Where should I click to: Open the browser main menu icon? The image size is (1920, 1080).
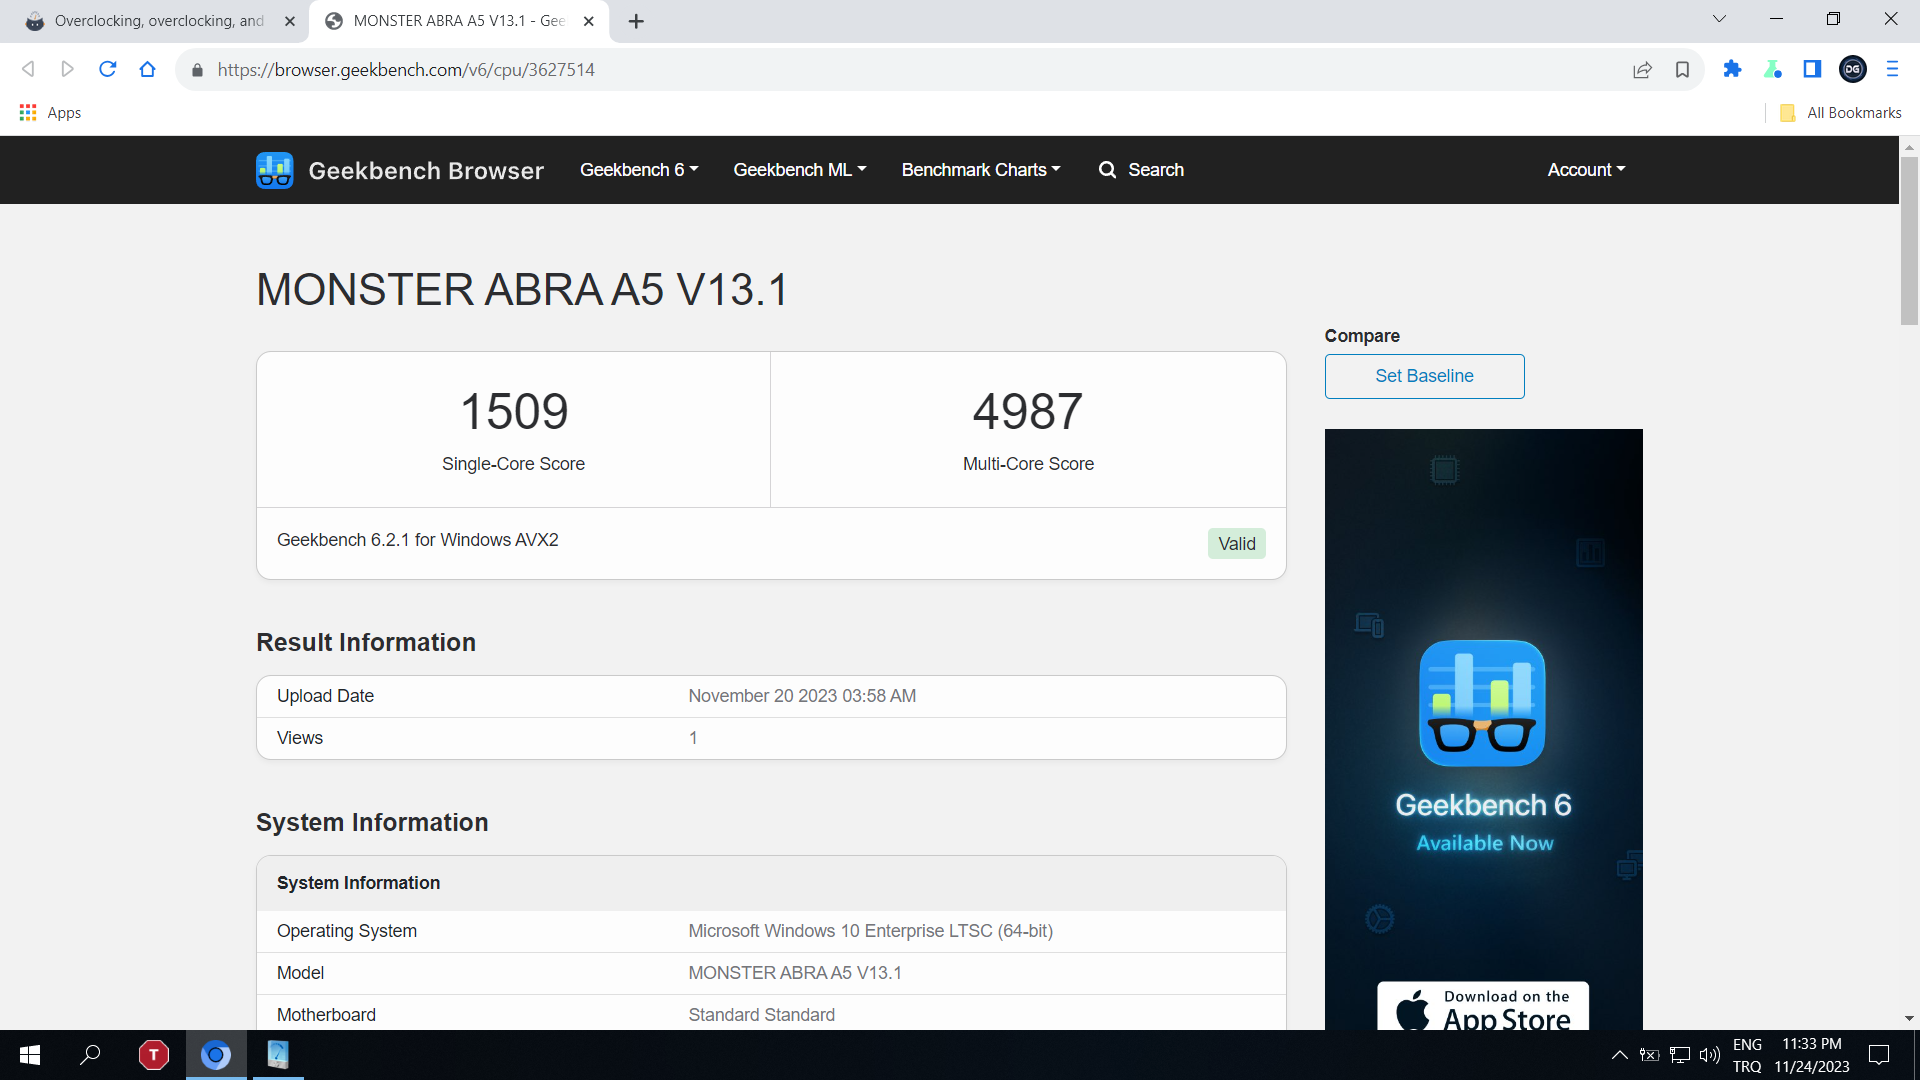[x=1892, y=69]
